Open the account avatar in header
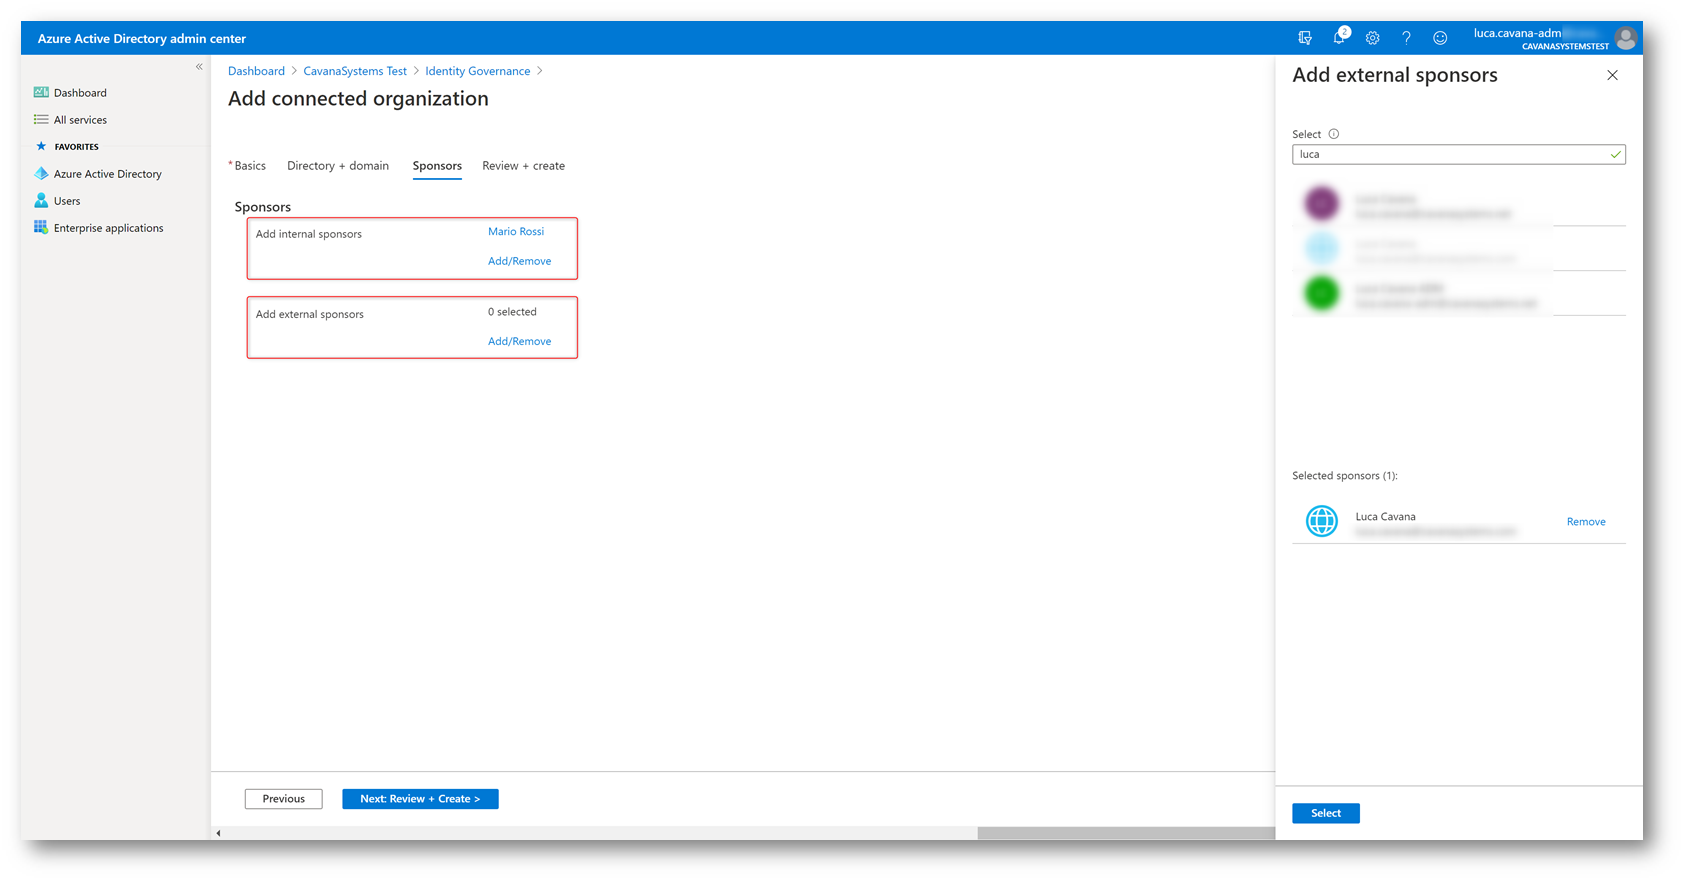1685x882 pixels. click(x=1626, y=38)
